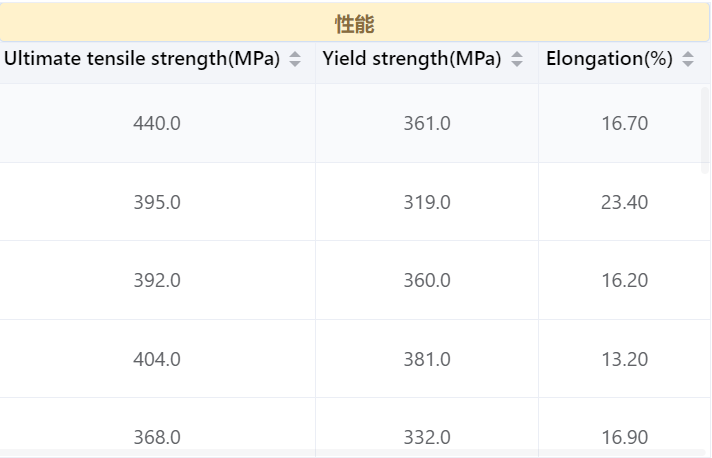Click the 404.0 tensile strength cell
Image resolution: width=712 pixels, height=458 pixels.
pyautogui.click(x=157, y=359)
